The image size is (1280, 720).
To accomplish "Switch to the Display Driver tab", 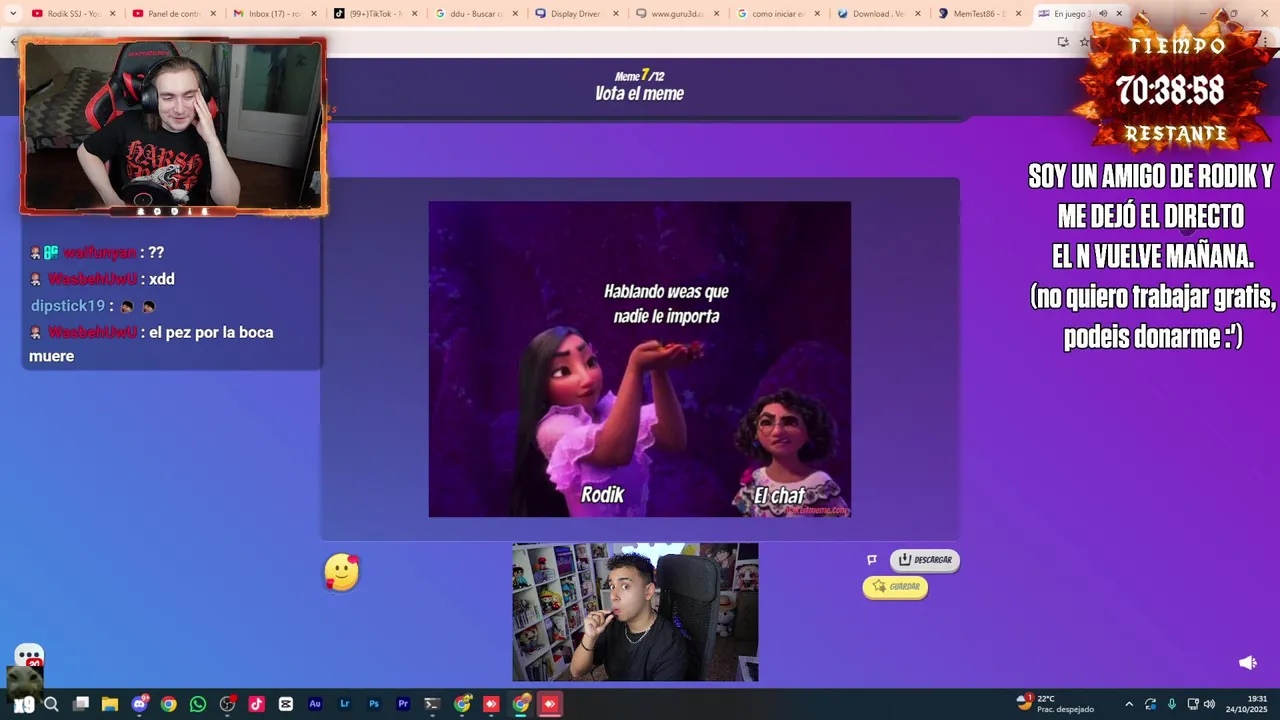I will point(575,14).
